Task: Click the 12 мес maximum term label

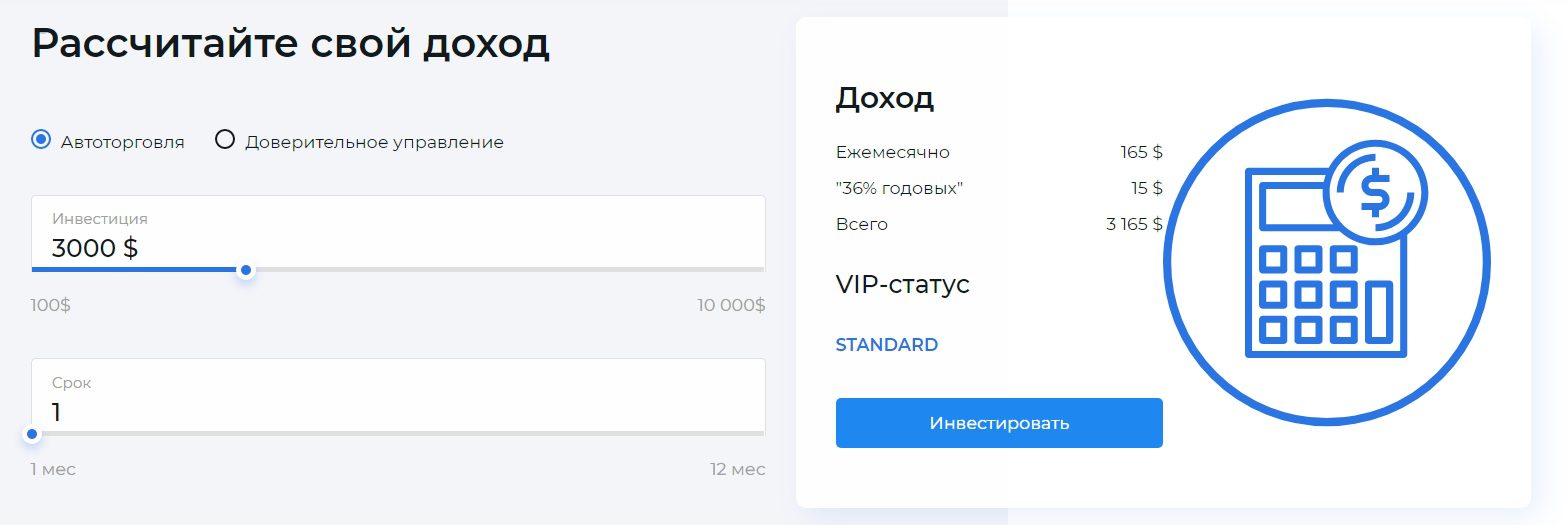Action: (737, 469)
